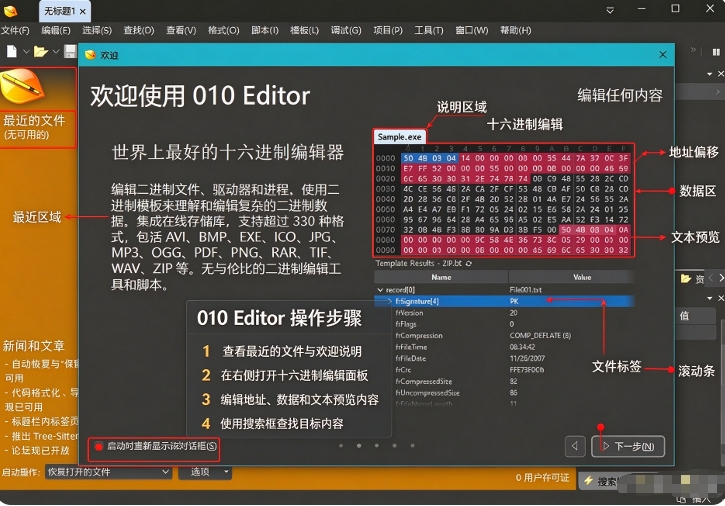Viewport: 725px width, 506px height.
Task: Click the 值 column header
Action: 697,315
